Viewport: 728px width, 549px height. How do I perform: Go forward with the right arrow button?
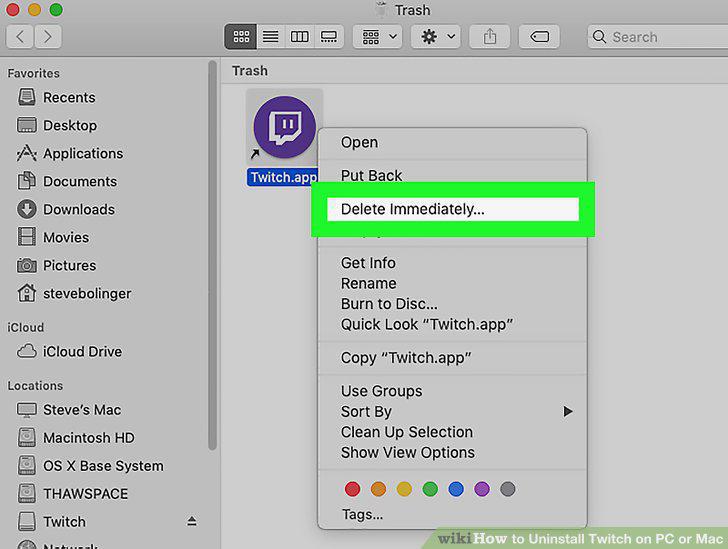(x=47, y=37)
